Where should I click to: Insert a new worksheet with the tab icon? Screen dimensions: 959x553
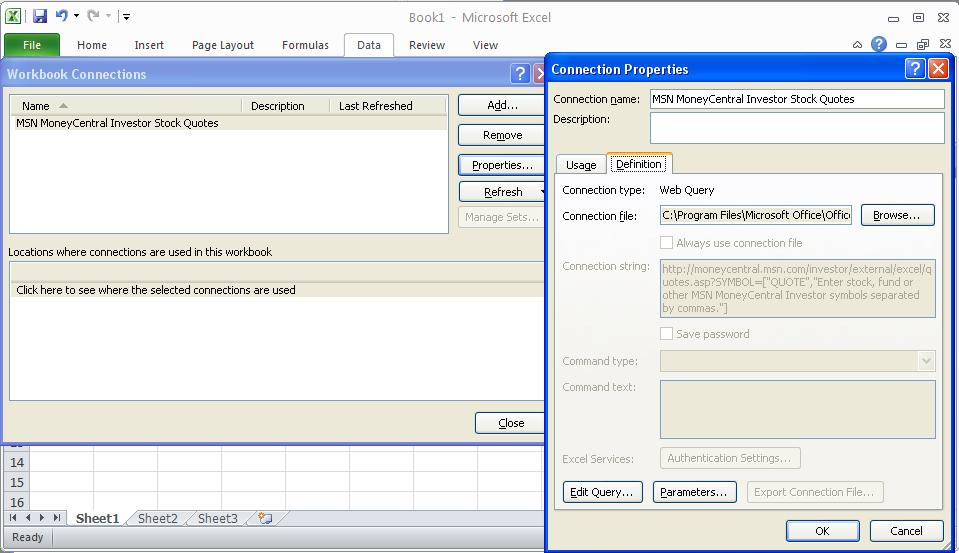[x=265, y=519]
